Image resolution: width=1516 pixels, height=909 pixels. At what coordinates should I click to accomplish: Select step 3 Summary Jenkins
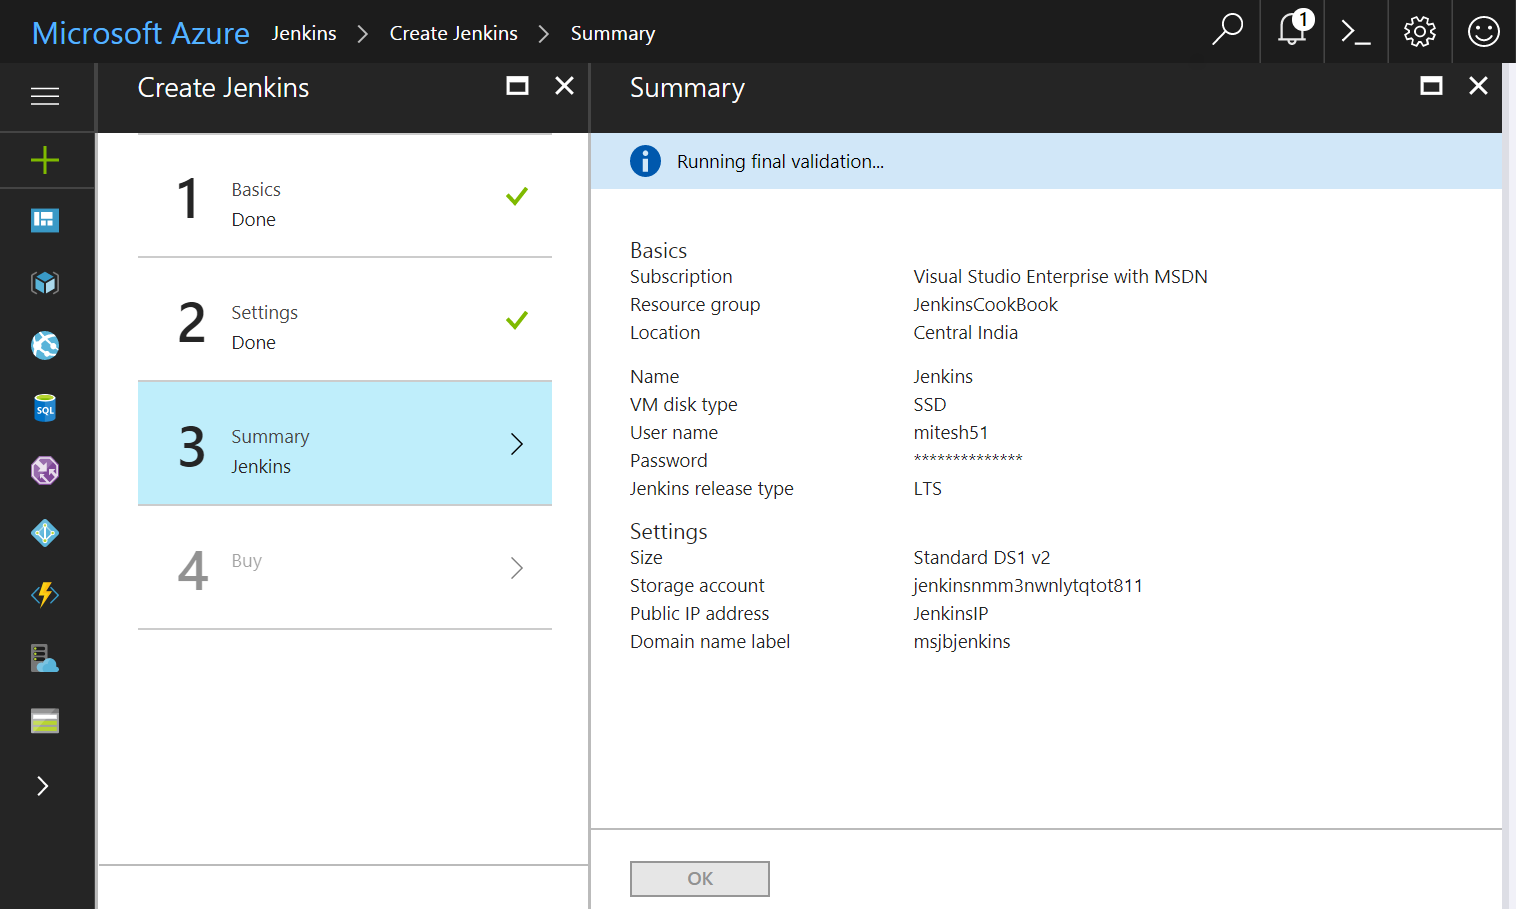[x=345, y=444]
